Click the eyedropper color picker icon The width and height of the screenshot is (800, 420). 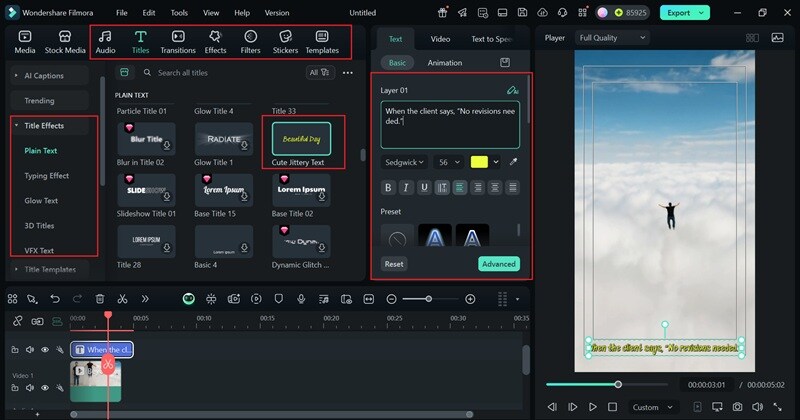click(x=513, y=162)
